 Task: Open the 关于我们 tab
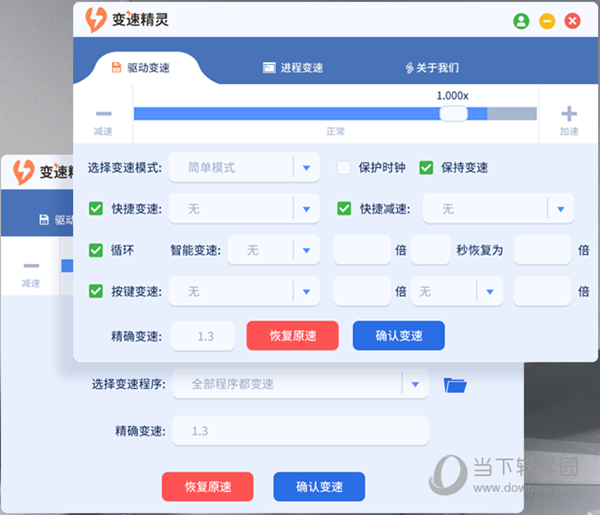[432, 68]
